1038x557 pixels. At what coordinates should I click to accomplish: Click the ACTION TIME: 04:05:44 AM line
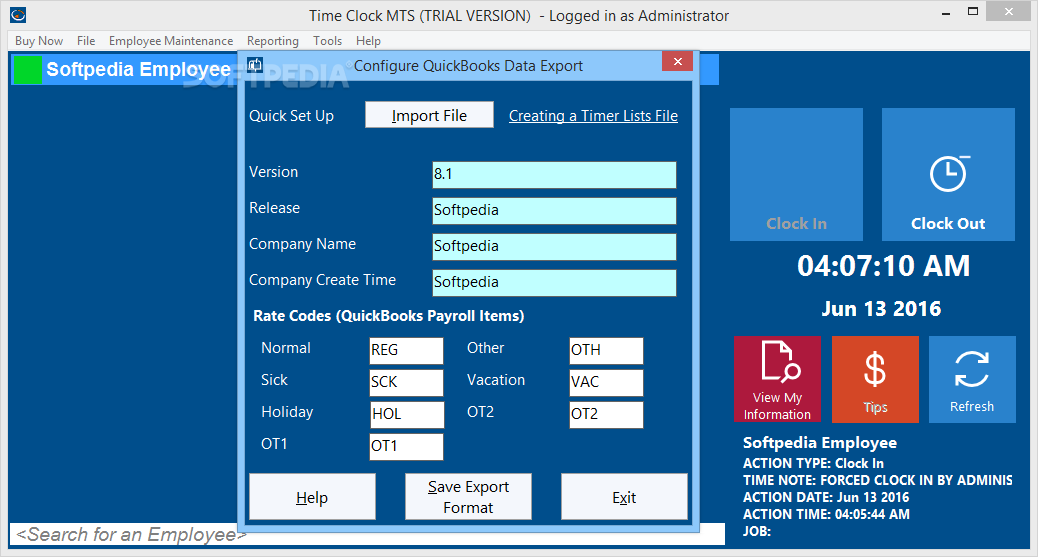point(826,515)
